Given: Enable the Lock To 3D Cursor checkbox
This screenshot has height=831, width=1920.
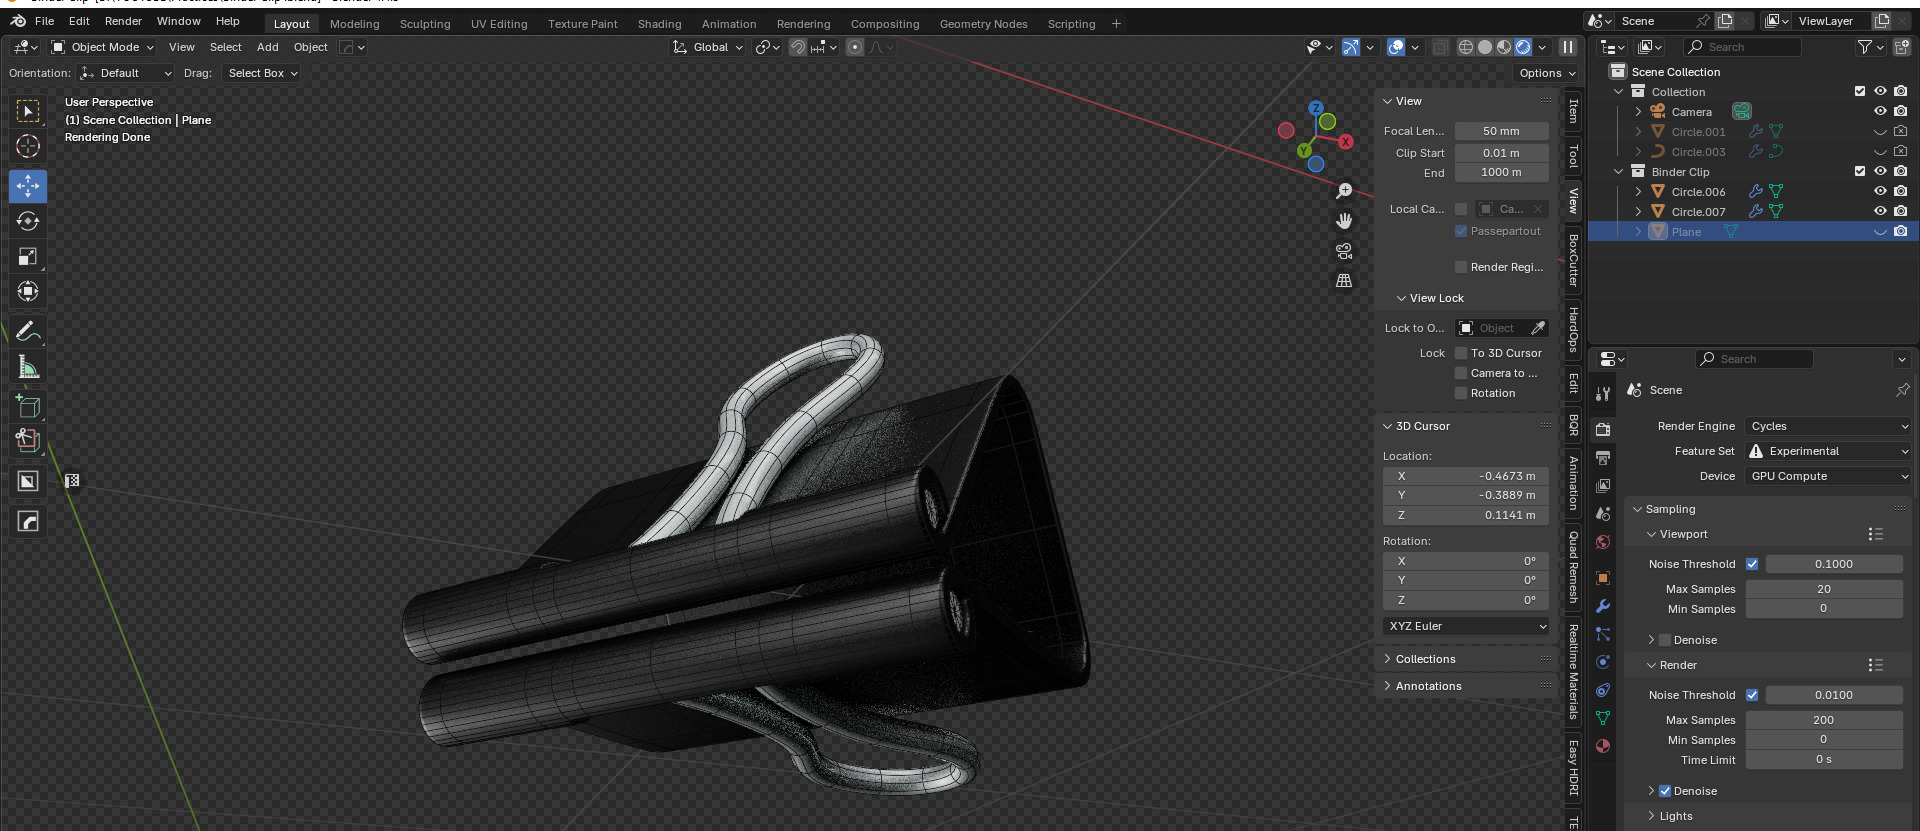Looking at the screenshot, I should pos(1461,353).
